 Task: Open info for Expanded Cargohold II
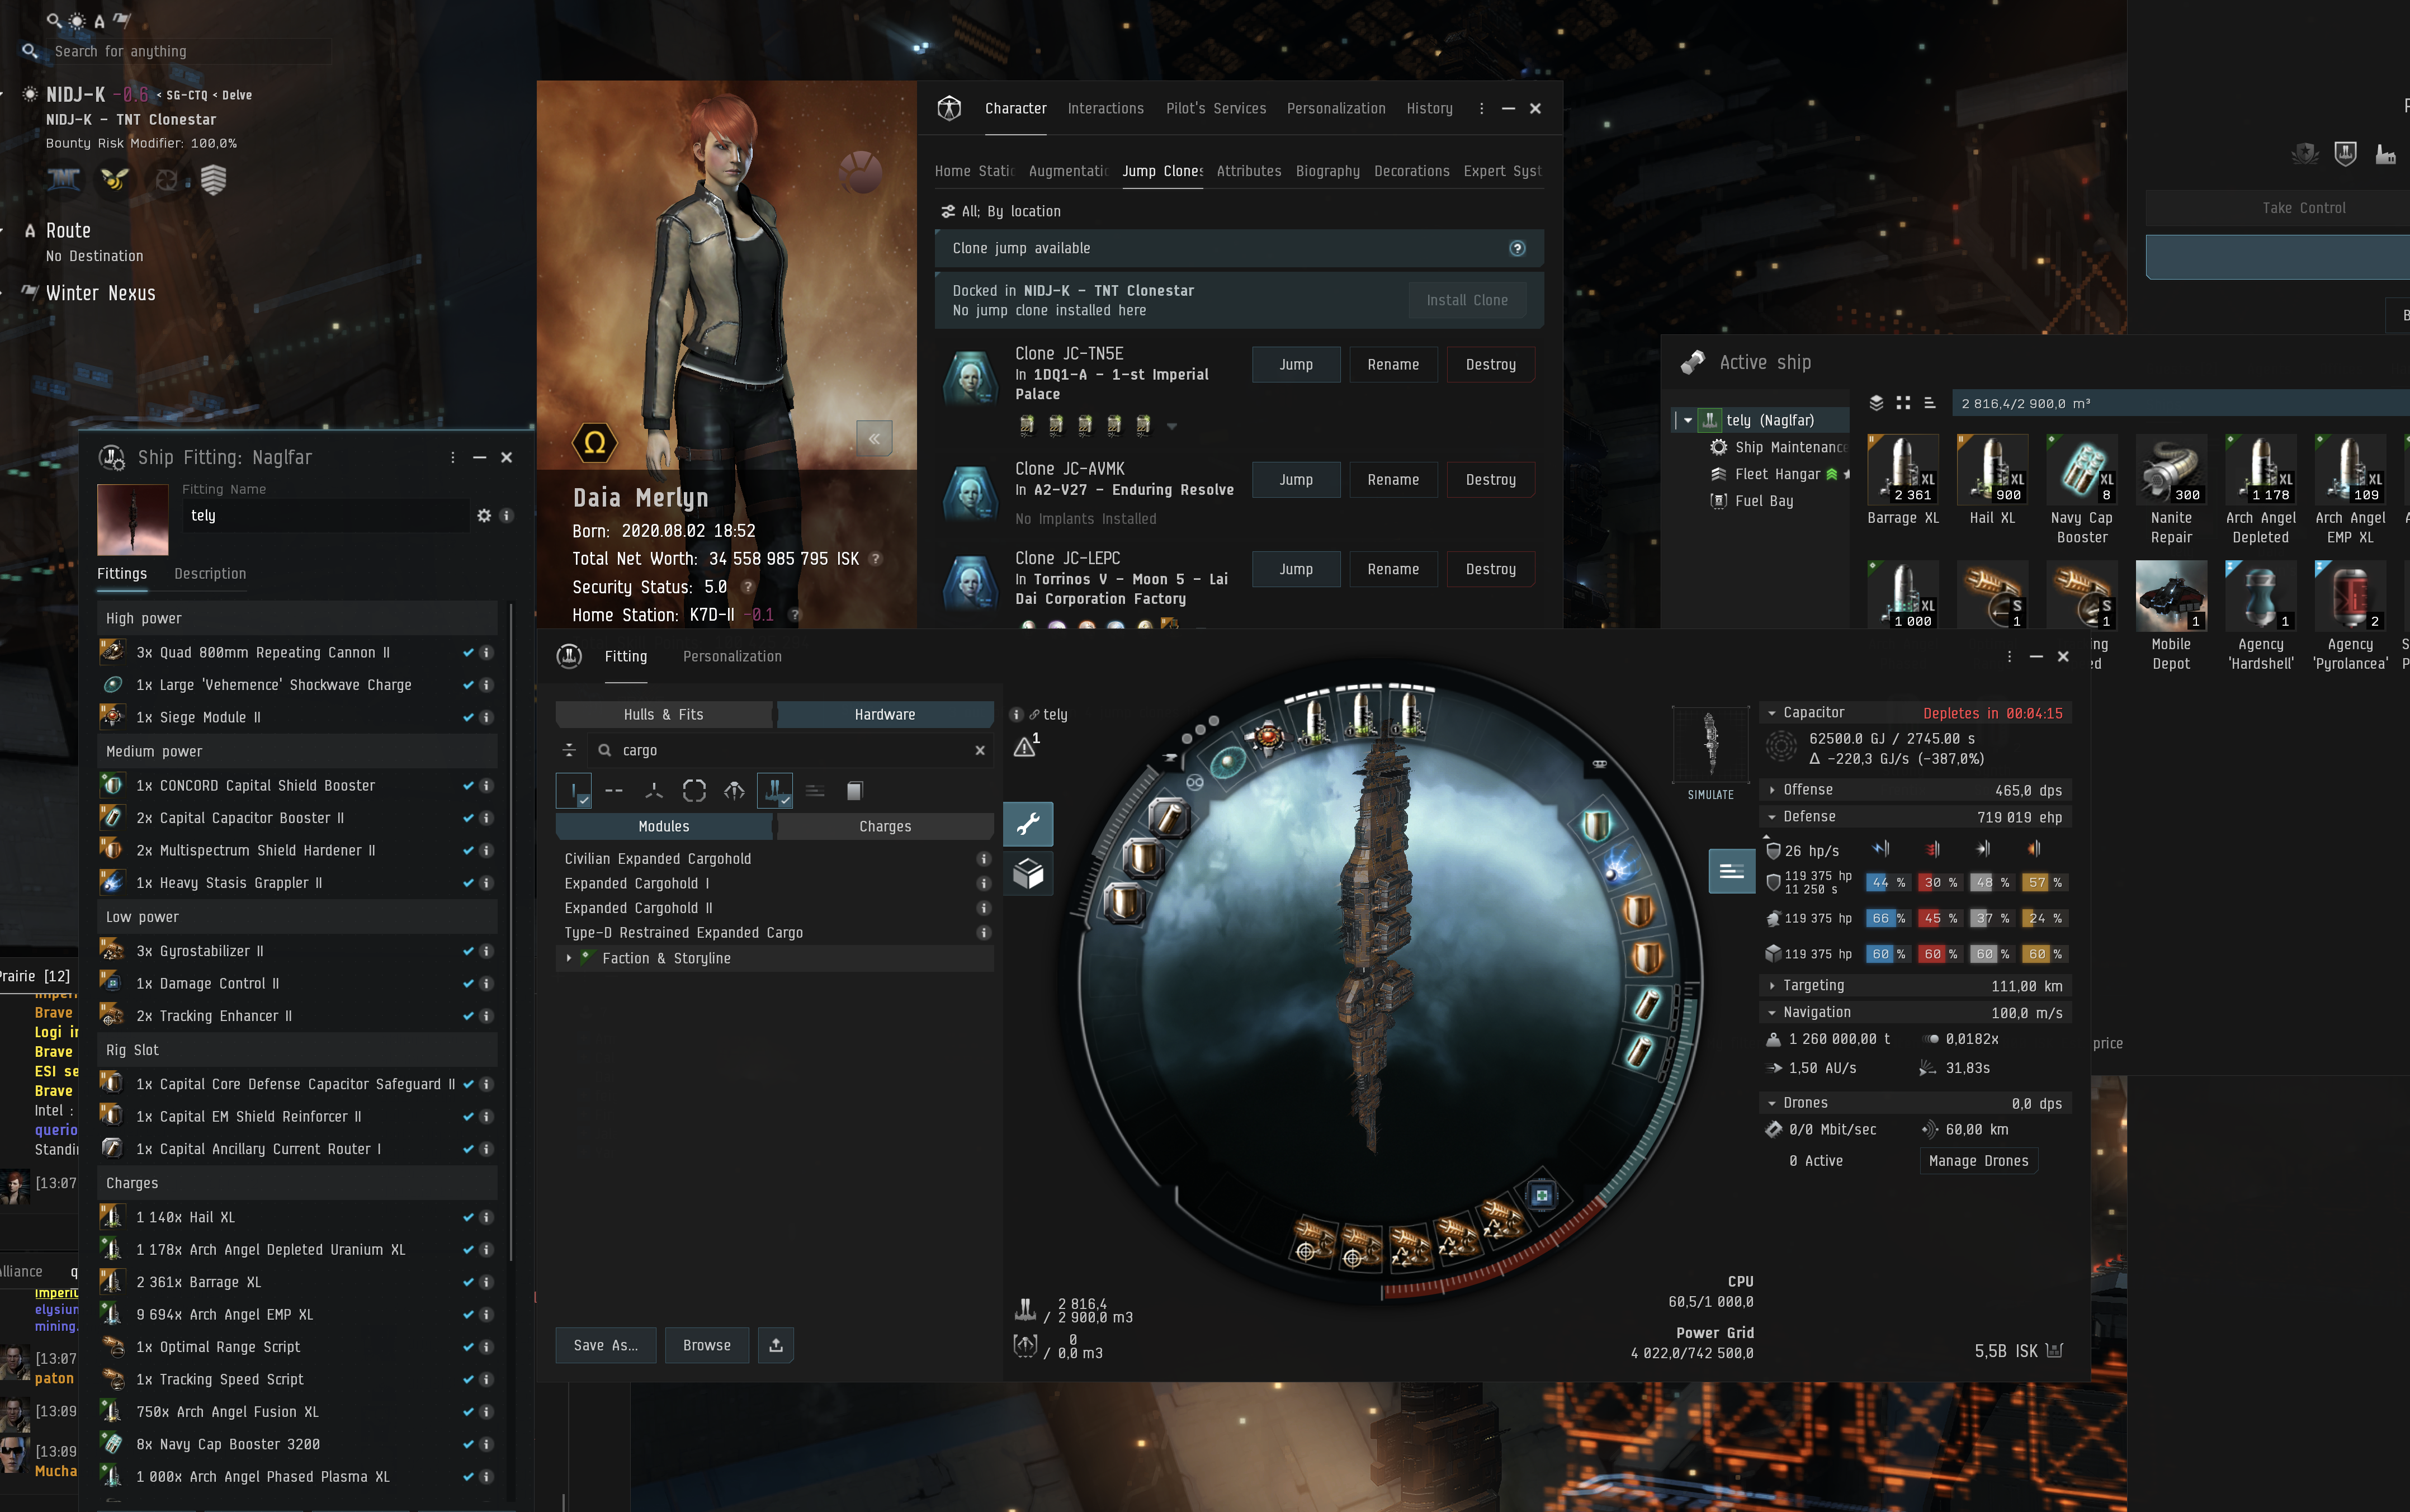pyautogui.click(x=984, y=908)
